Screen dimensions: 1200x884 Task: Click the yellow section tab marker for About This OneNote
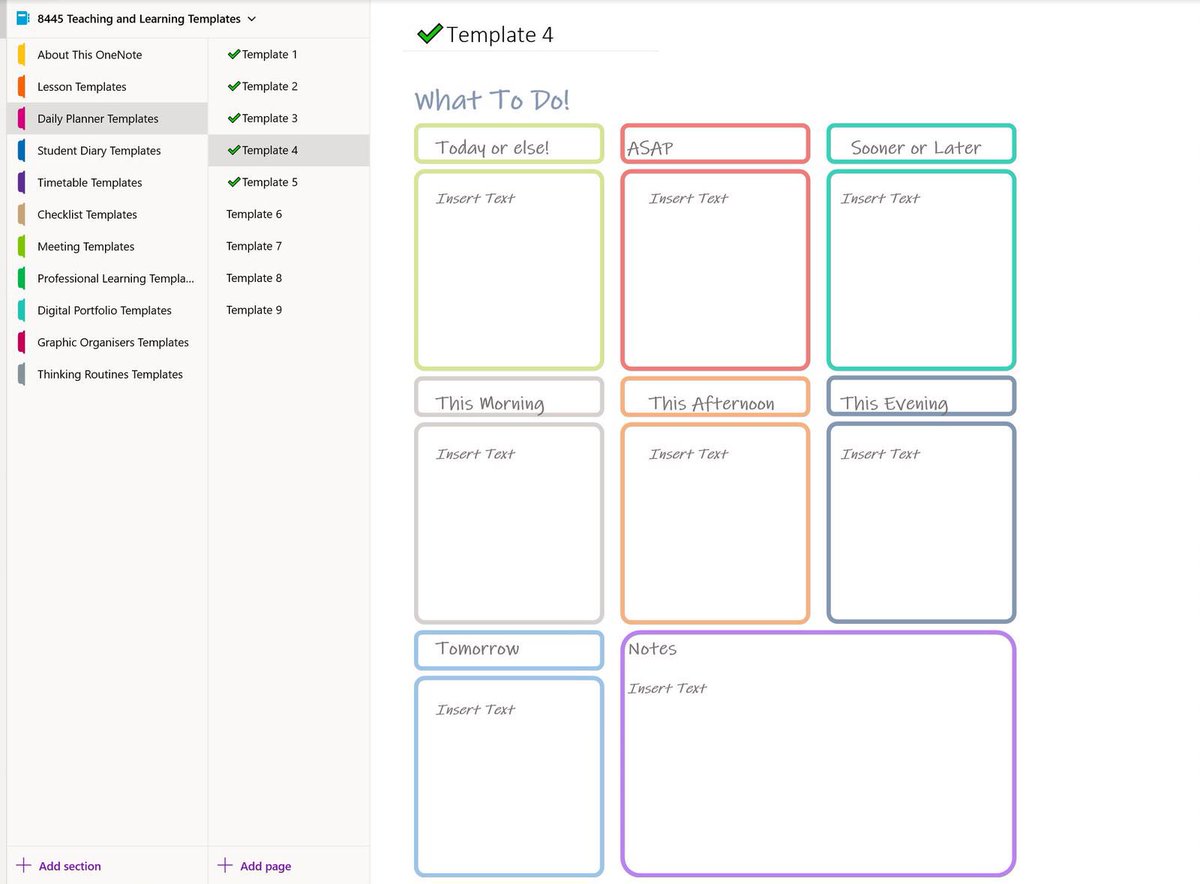click(x=21, y=55)
